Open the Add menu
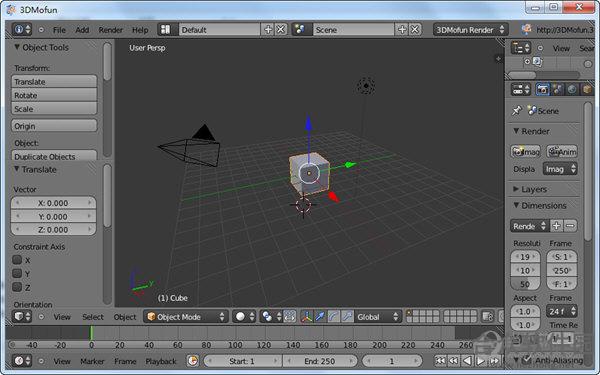Viewport: 600px width, 375px height. pyautogui.click(x=82, y=30)
